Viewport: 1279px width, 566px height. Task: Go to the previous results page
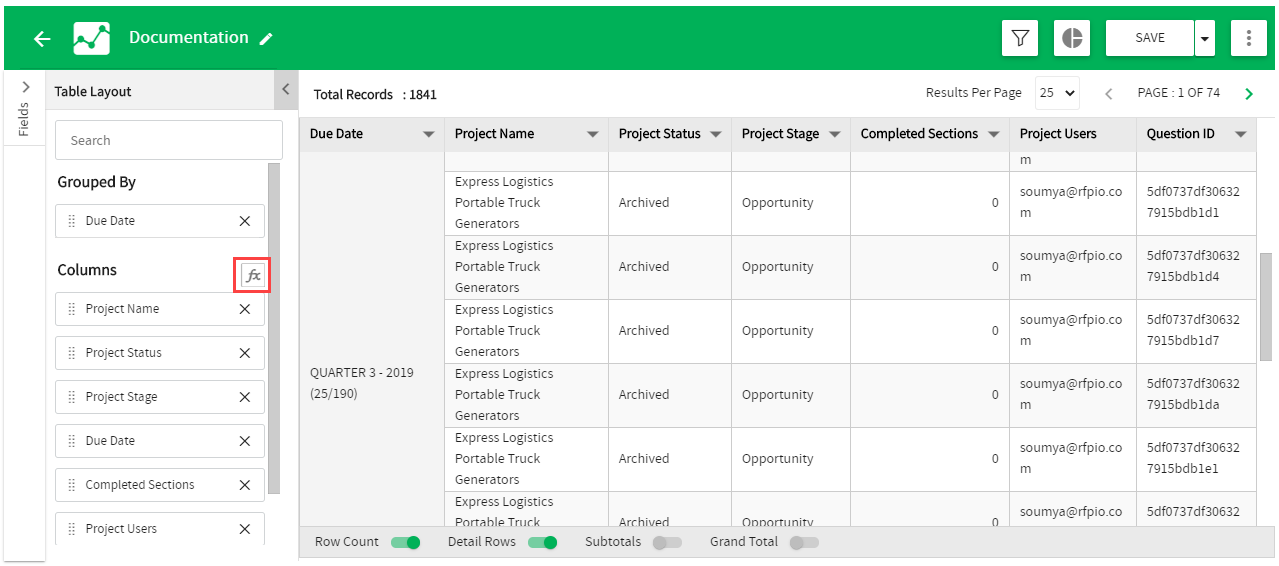tap(1108, 94)
